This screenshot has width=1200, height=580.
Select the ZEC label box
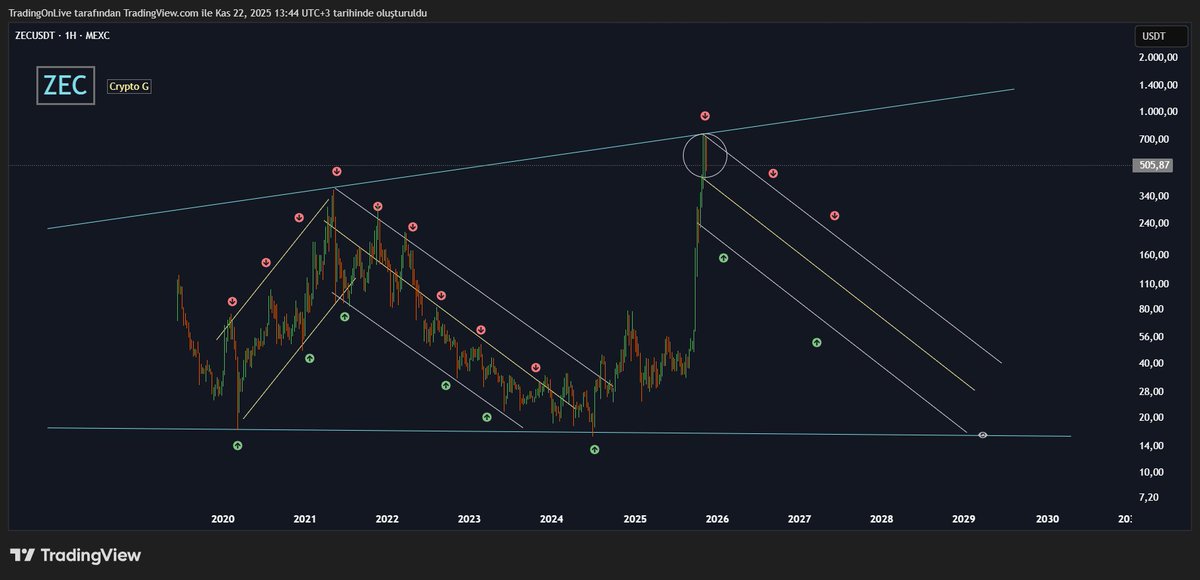tap(65, 86)
